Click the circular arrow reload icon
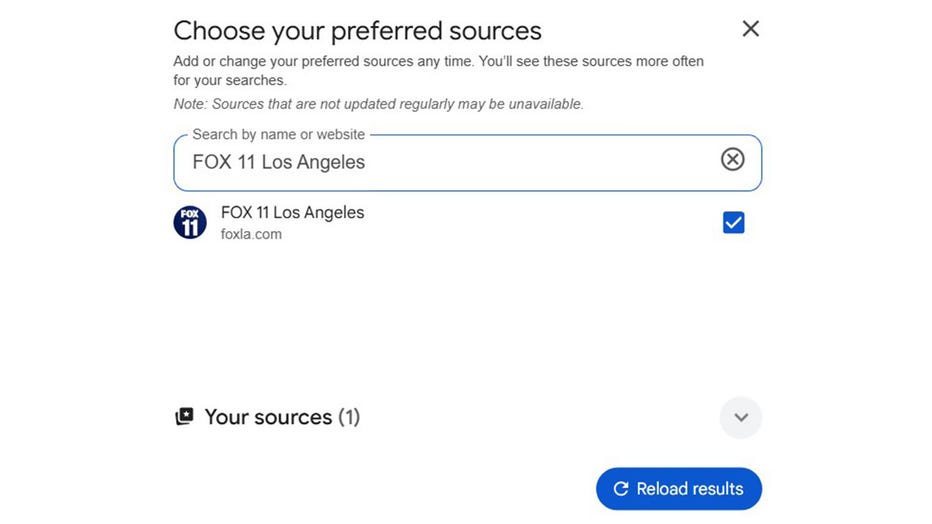The image size is (932, 524). click(x=620, y=489)
